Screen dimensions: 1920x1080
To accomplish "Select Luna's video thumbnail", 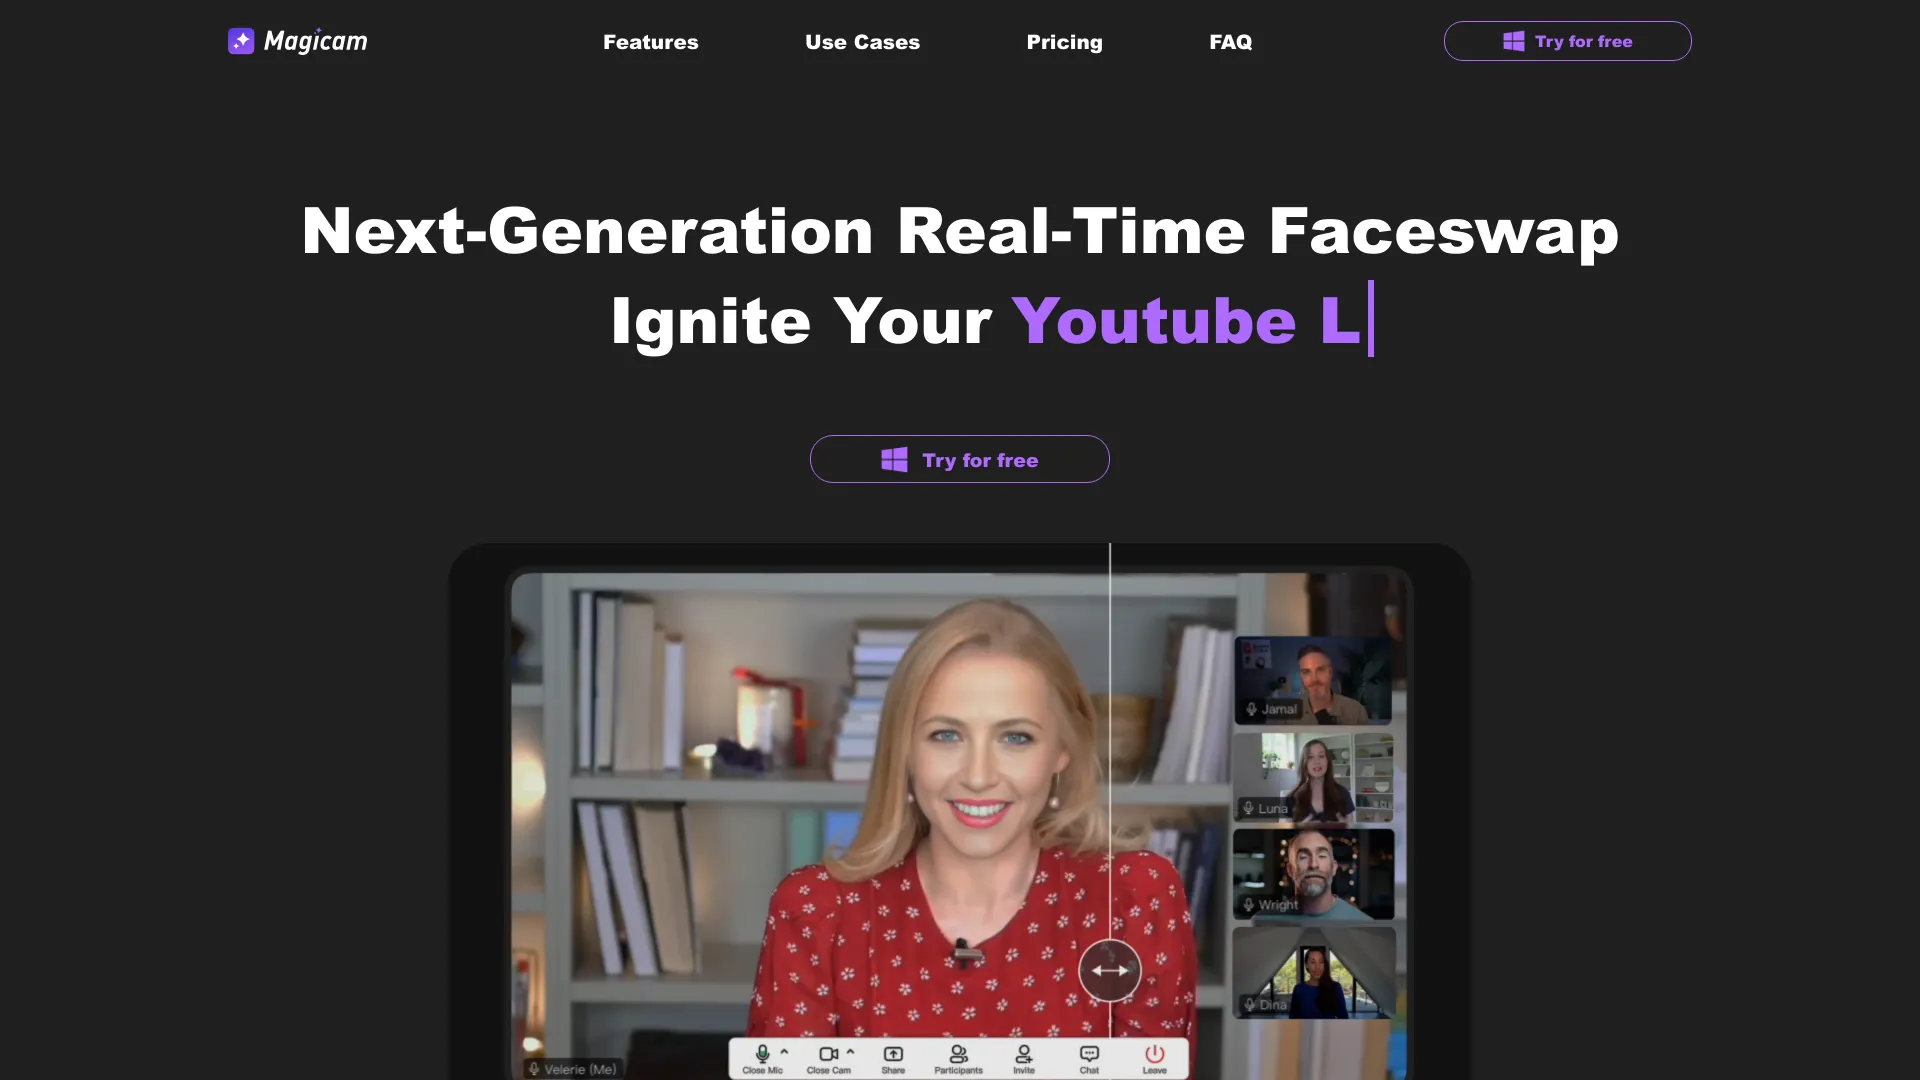I will [x=1313, y=777].
